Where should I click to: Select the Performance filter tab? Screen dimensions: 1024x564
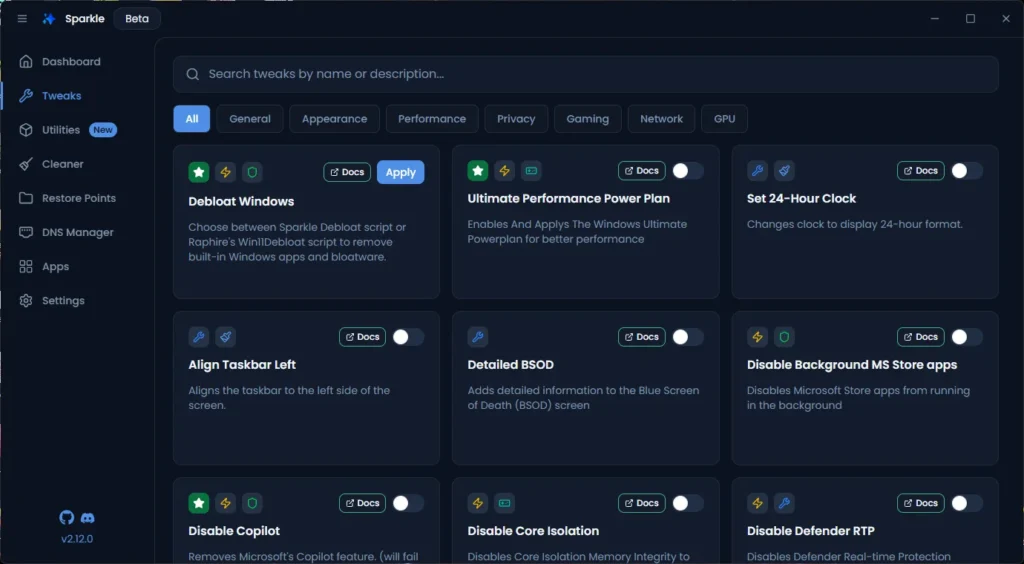pyautogui.click(x=432, y=119)
